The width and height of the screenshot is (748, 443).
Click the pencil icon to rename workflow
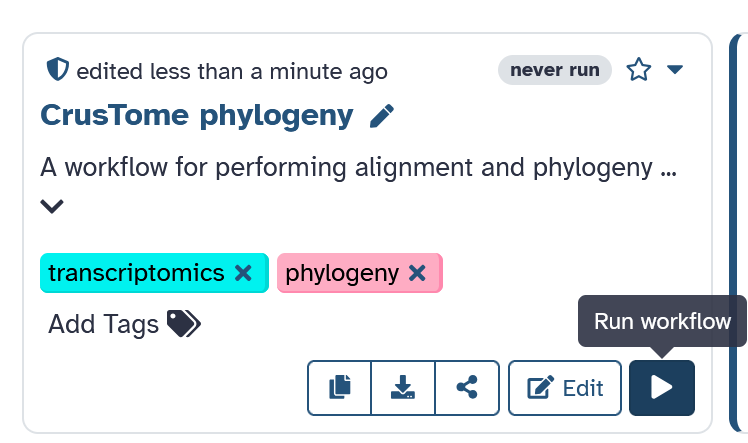click(382, 117)
